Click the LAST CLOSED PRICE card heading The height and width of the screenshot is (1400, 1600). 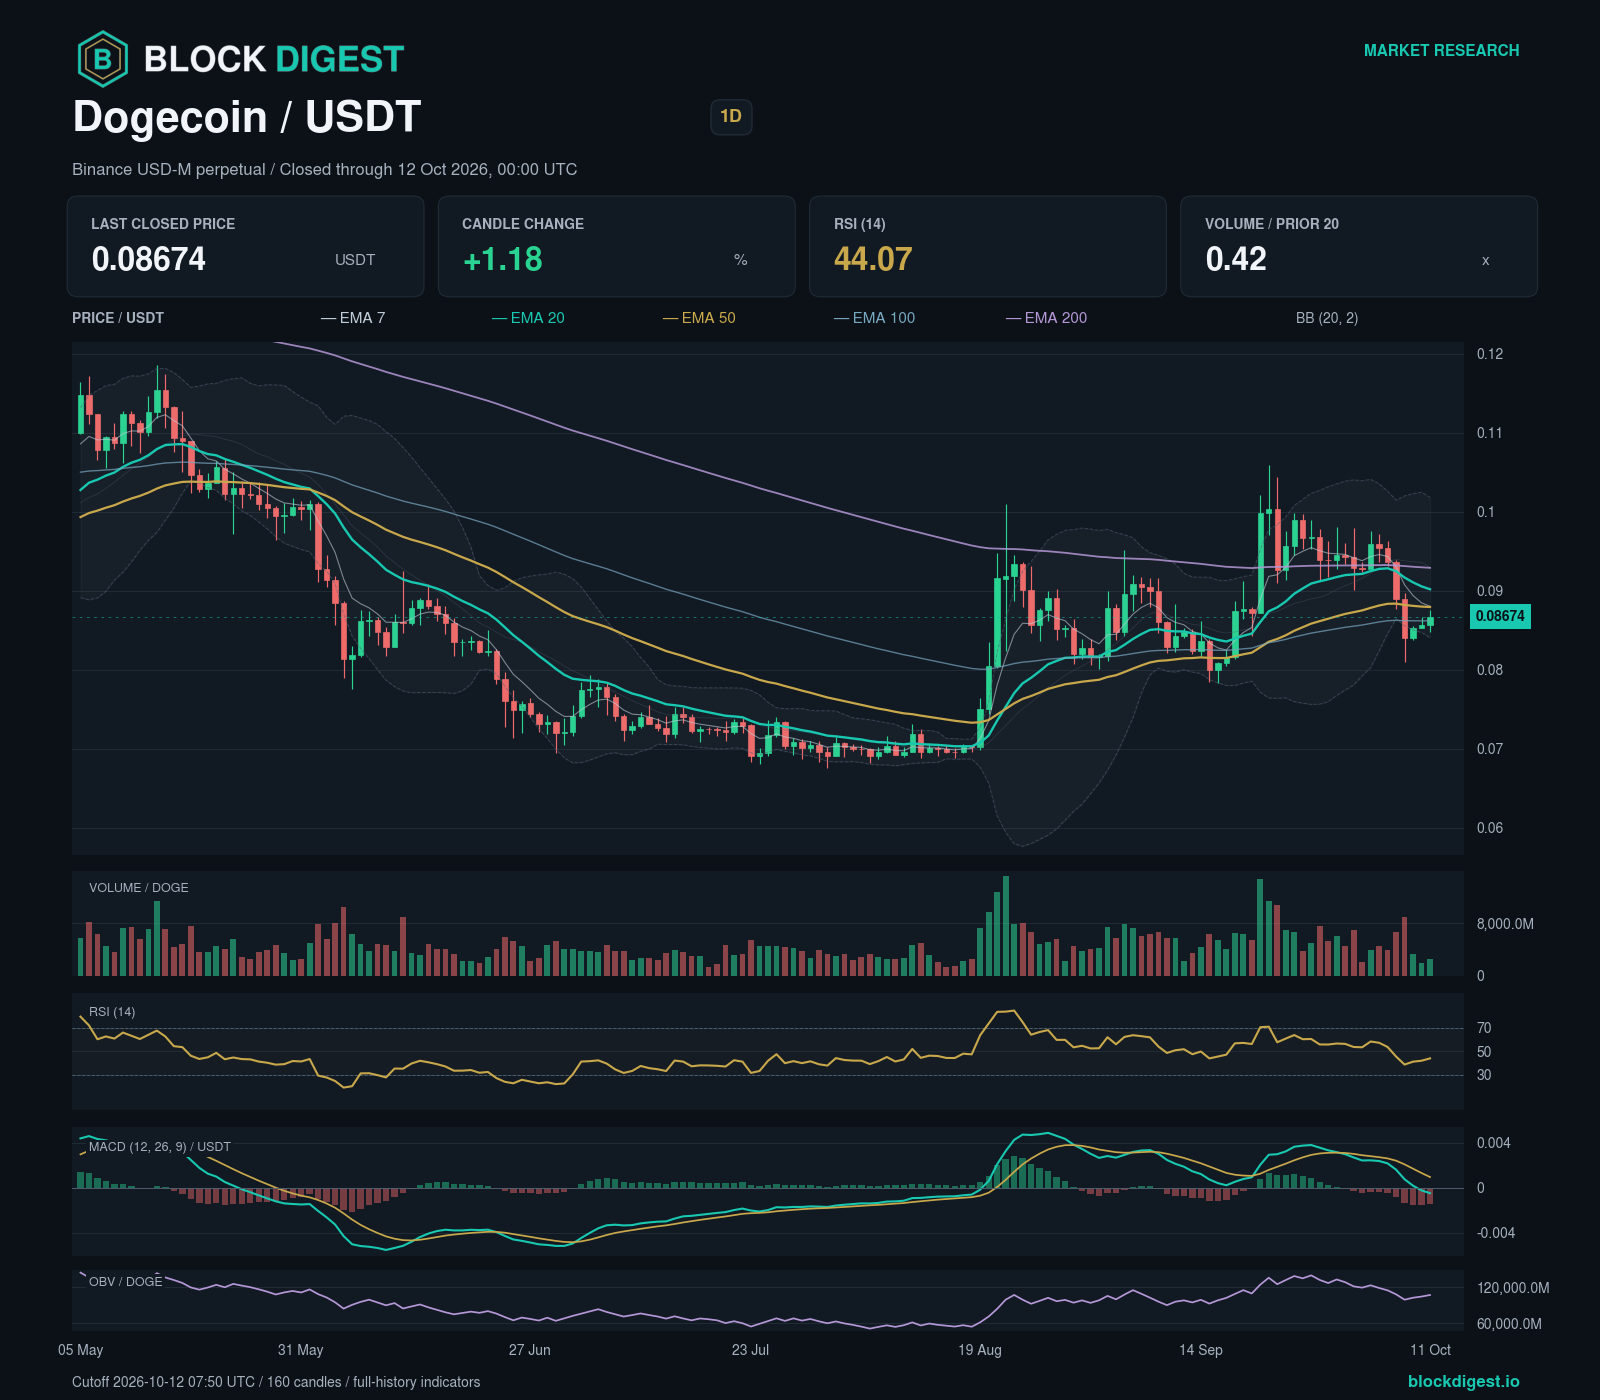(x=163, y=224)
